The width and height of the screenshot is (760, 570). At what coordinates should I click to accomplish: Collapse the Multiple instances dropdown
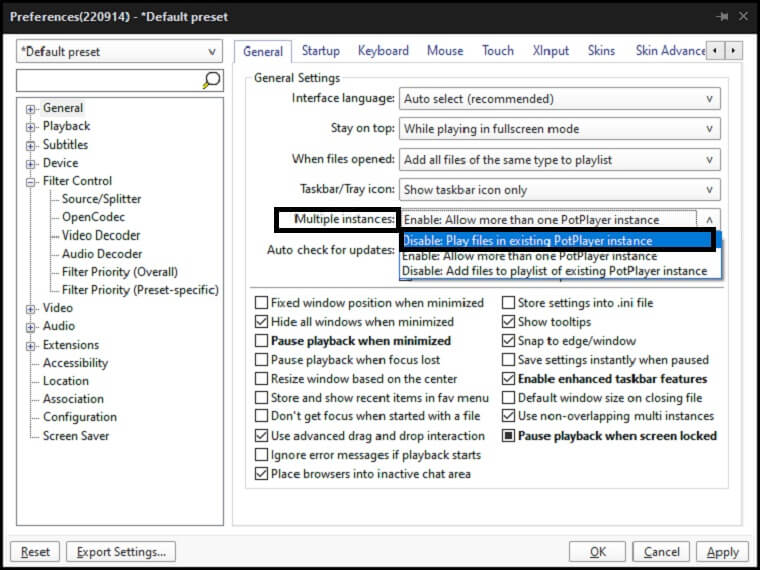(x=709, y=220)
